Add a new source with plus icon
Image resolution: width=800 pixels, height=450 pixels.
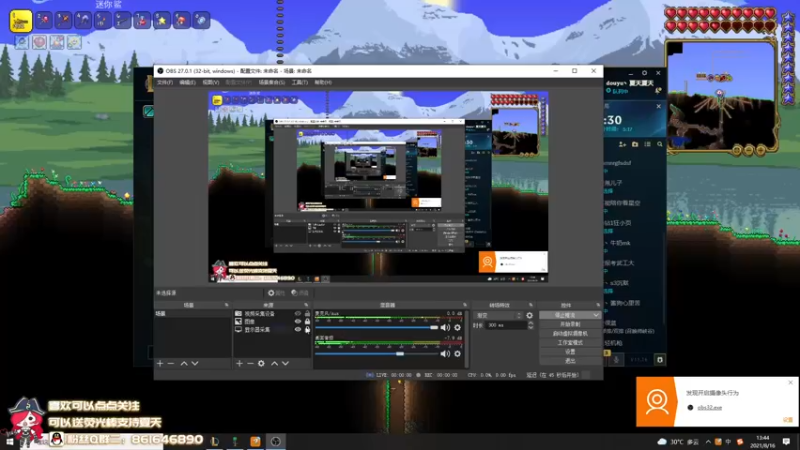click(239, 363)
